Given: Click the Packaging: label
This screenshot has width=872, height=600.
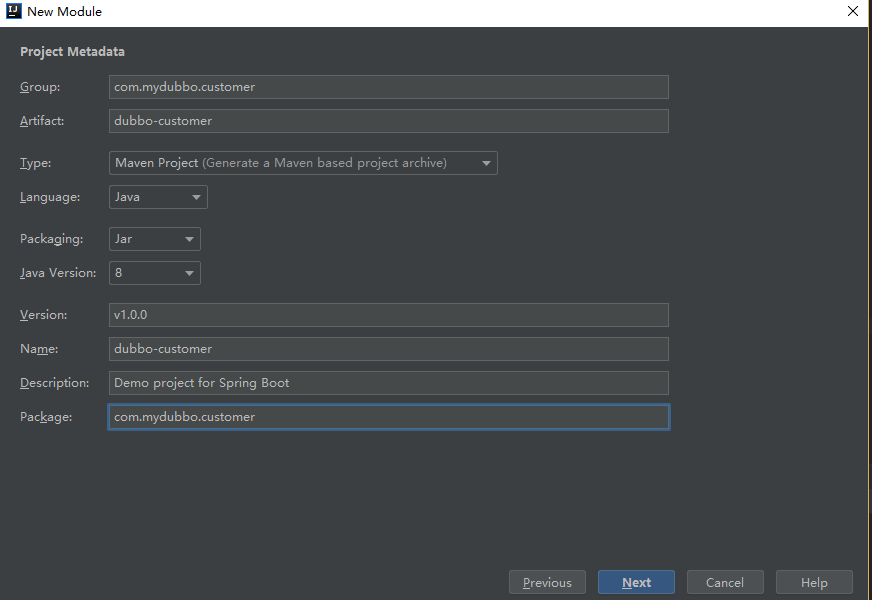Looking at the screenshot, I should coord(52,239).
